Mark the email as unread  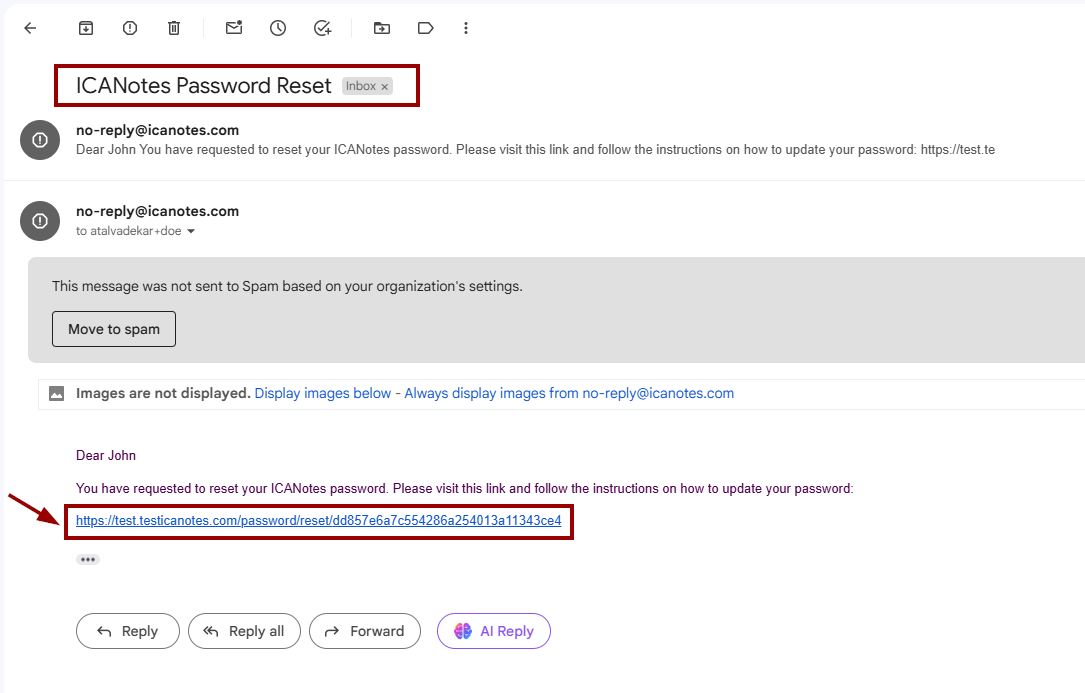(234, 28)
